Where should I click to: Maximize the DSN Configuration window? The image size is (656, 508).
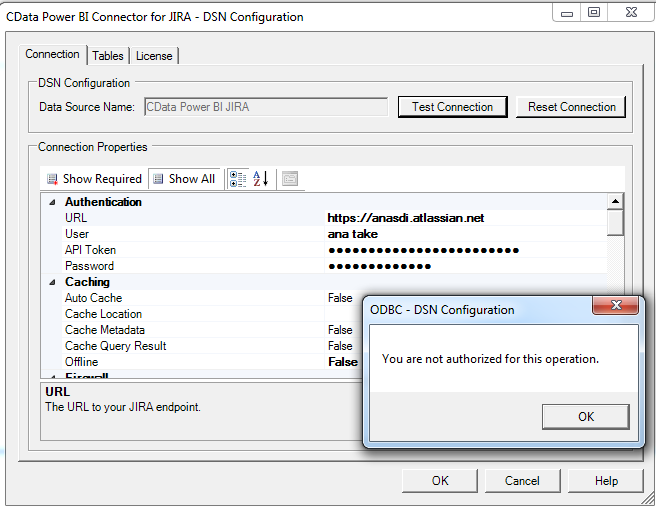click(594, 12)
